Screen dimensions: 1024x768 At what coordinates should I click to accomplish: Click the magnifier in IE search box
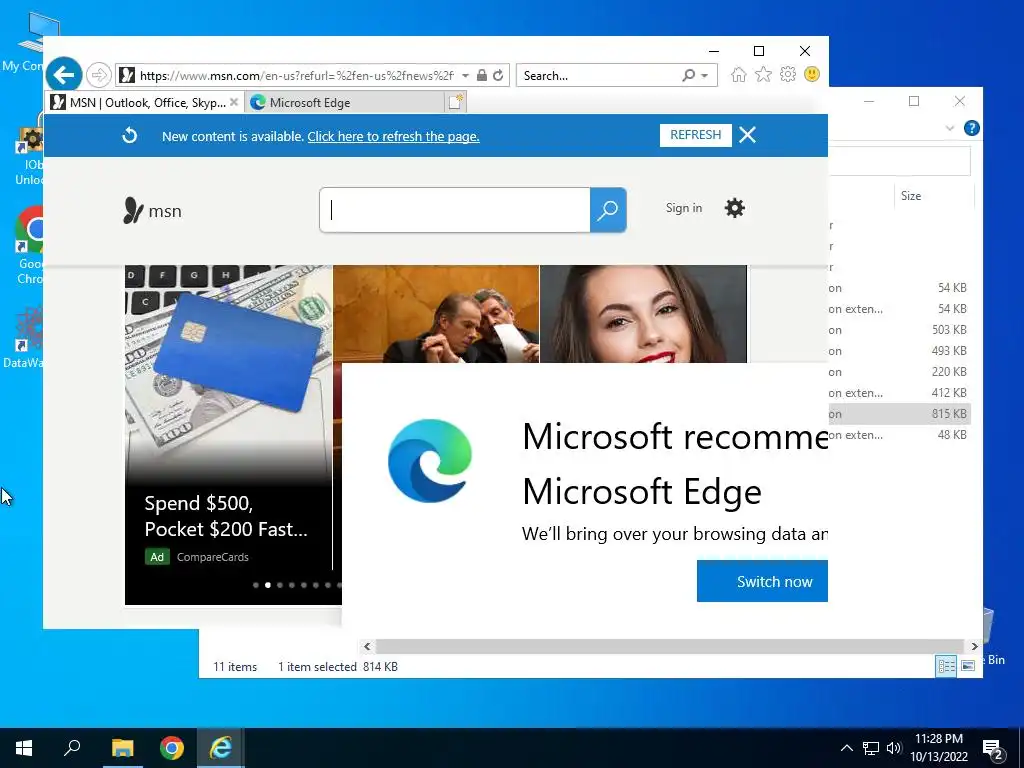(x=688, y=76)
